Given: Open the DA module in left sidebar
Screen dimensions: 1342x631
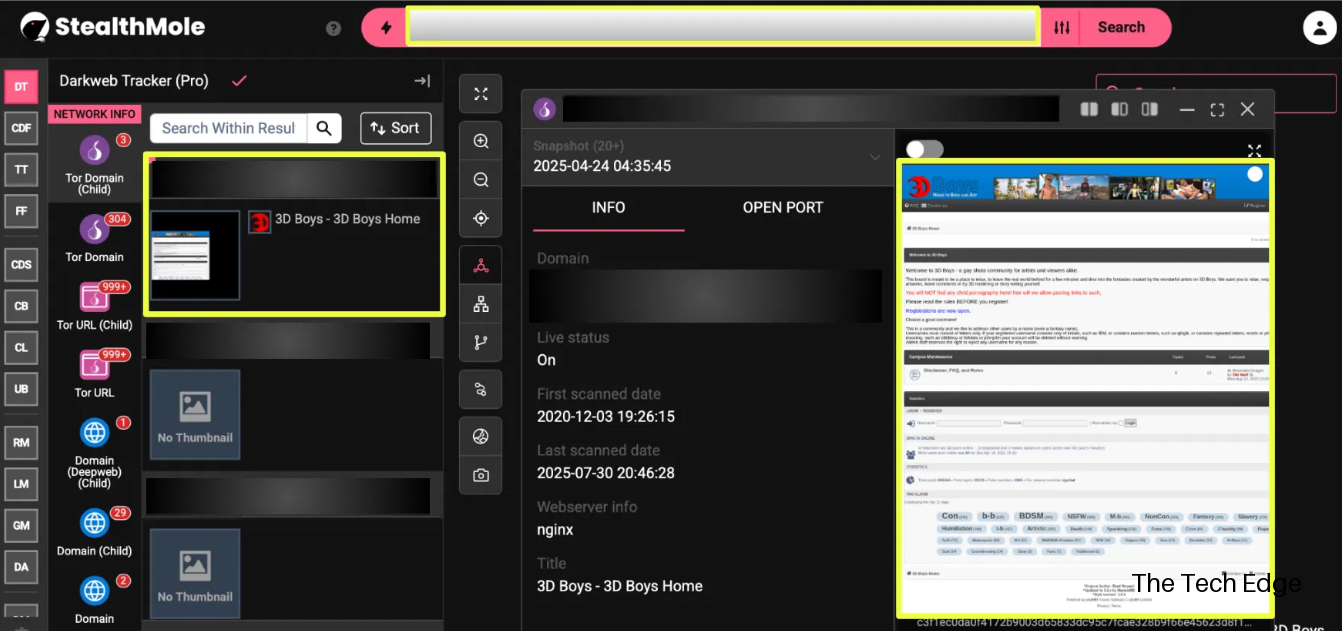Looking at the screenshot, I should (x=21, y=567).
